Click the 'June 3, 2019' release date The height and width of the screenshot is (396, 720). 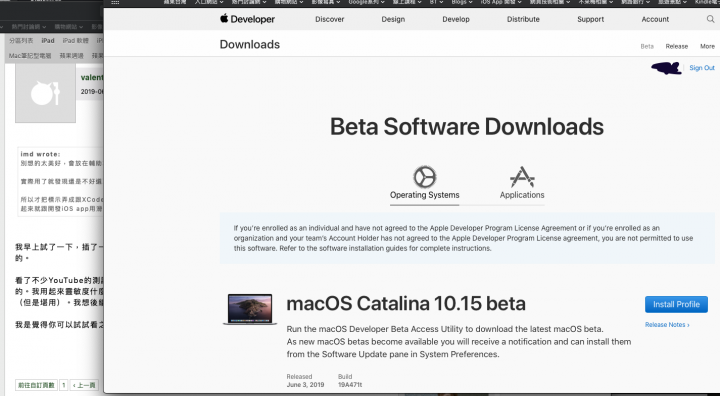coord(305,385)
